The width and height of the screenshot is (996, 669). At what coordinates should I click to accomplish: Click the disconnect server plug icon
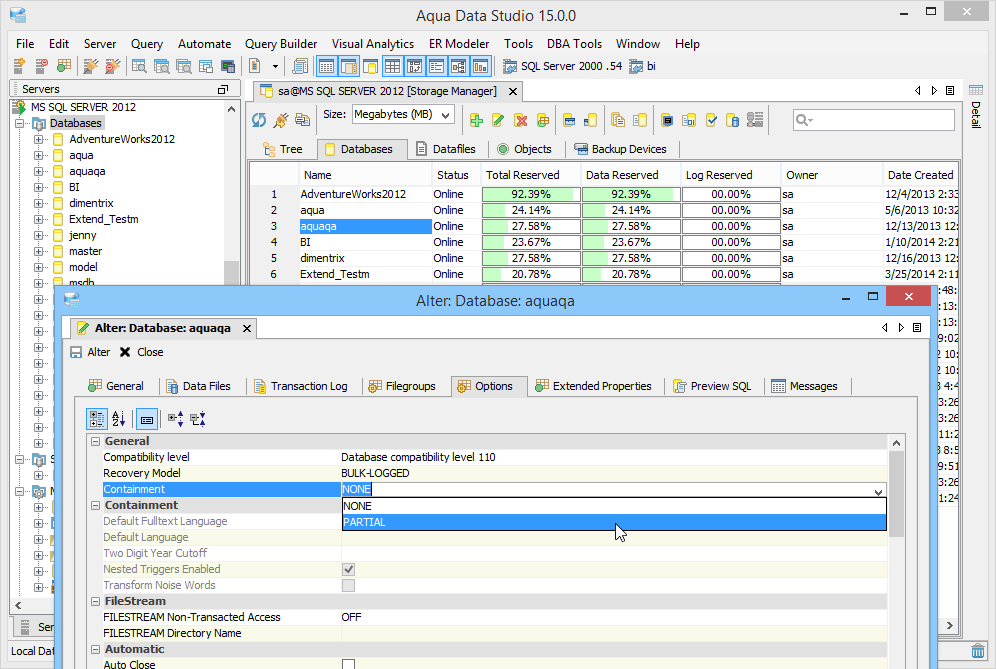pos(112,66)
